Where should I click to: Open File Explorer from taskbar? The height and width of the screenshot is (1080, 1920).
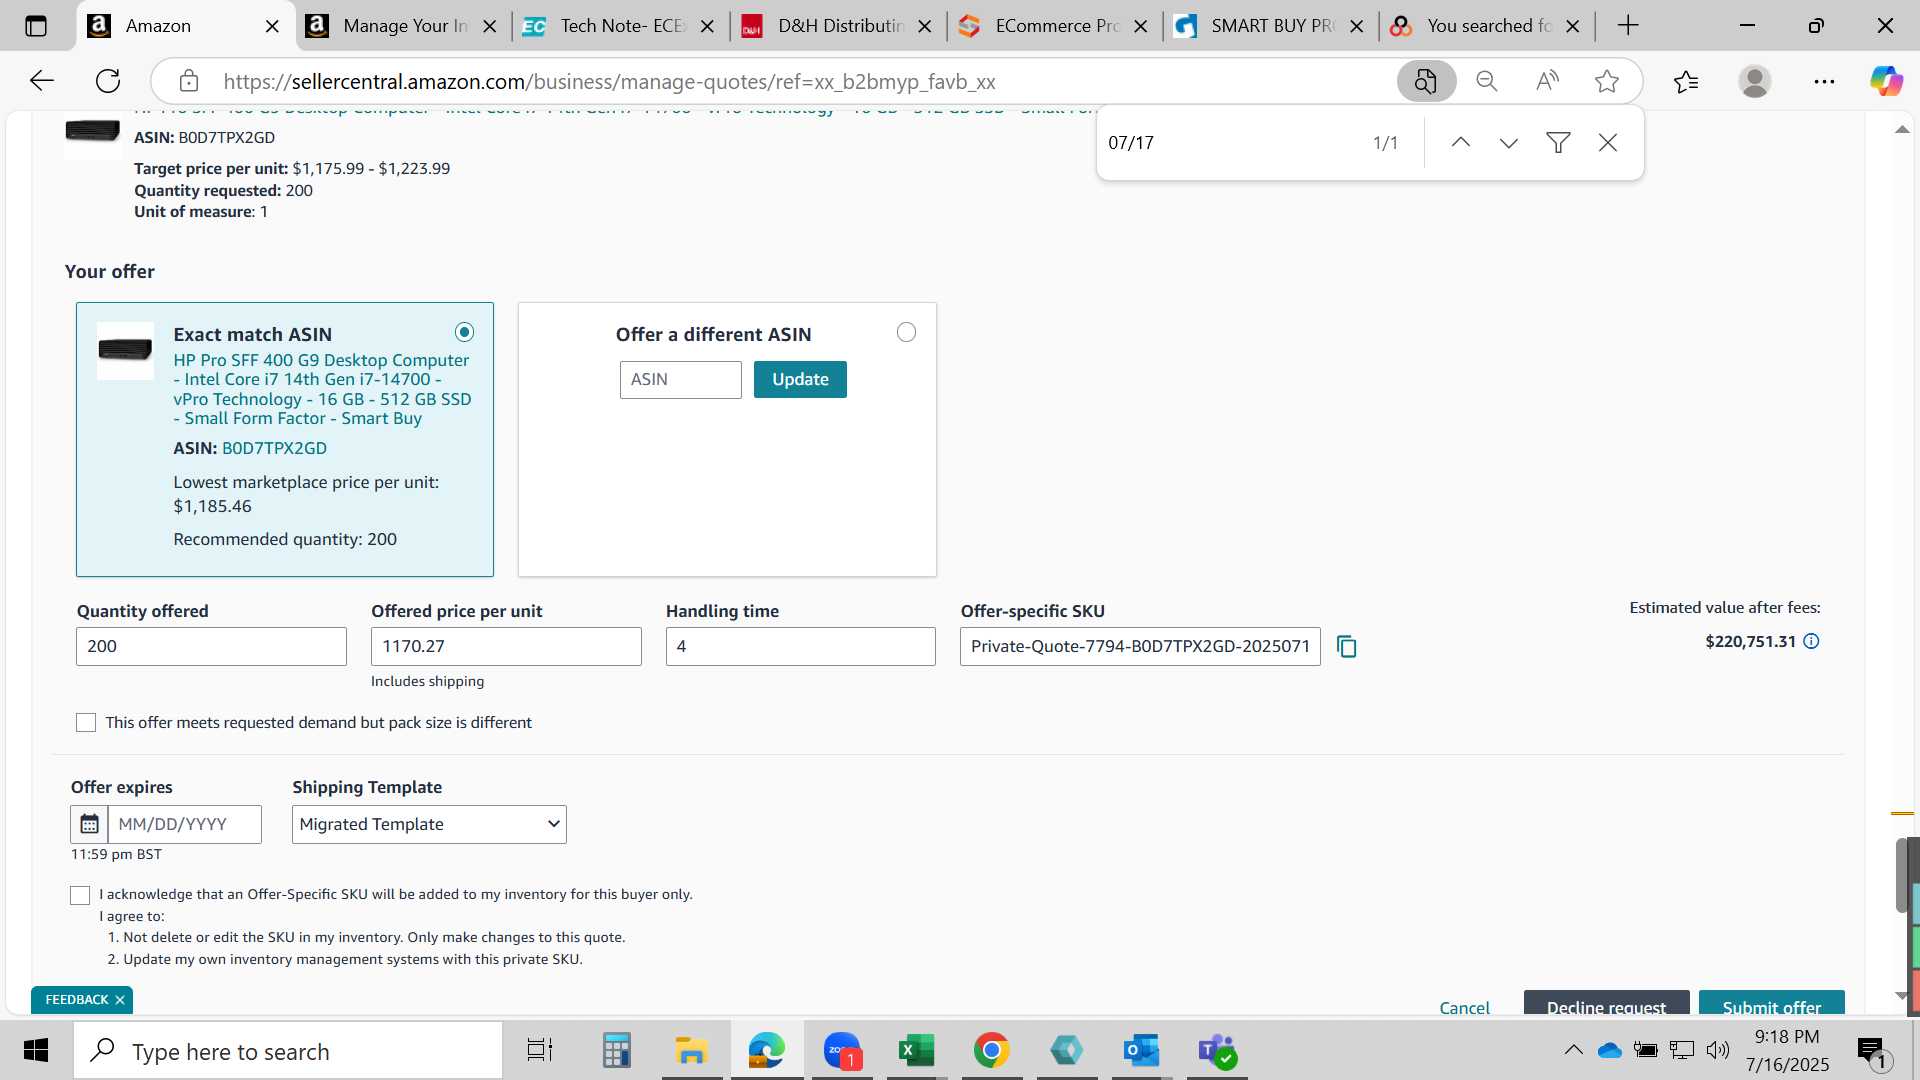[691, 1051]
